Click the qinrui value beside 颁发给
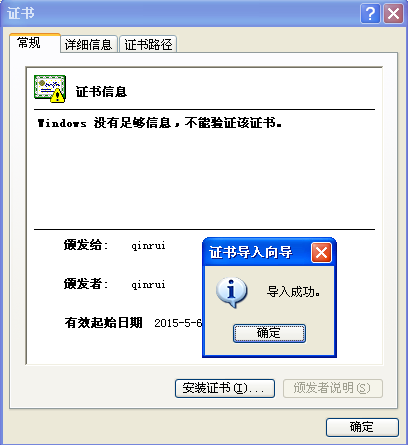408x445 pixels. 148,246
